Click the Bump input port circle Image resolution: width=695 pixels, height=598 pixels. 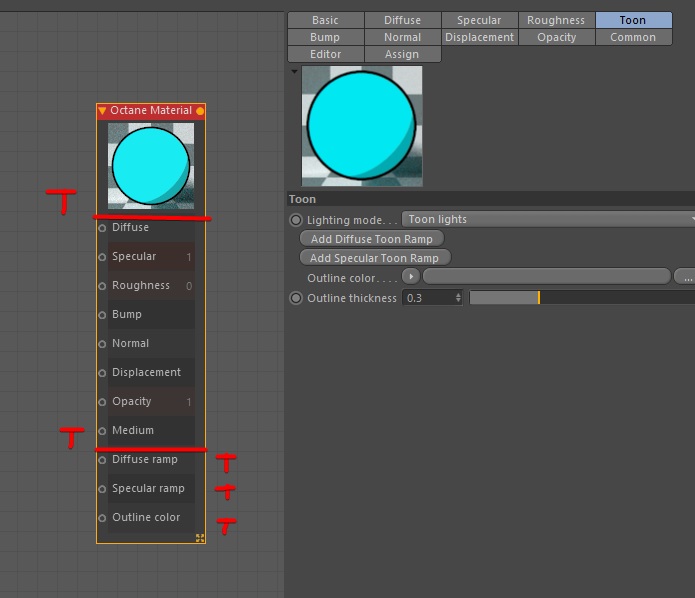tap(102, 315)
